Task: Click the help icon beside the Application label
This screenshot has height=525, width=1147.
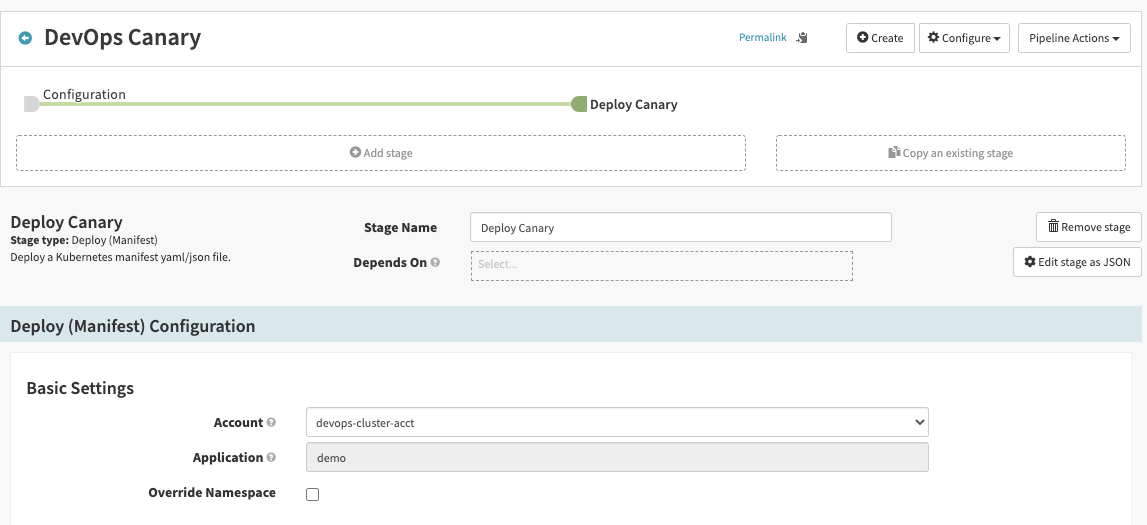Action: 271,458
